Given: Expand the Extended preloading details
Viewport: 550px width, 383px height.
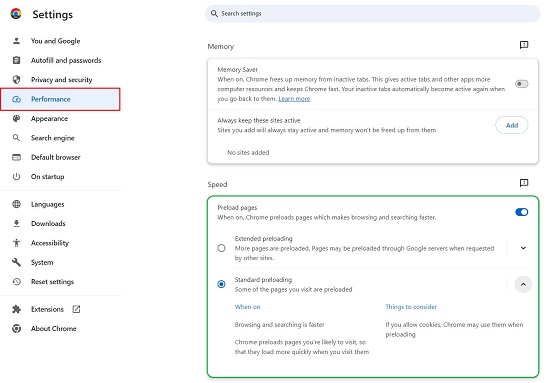Looking at the screenshot, I should (x=523, y=248).
